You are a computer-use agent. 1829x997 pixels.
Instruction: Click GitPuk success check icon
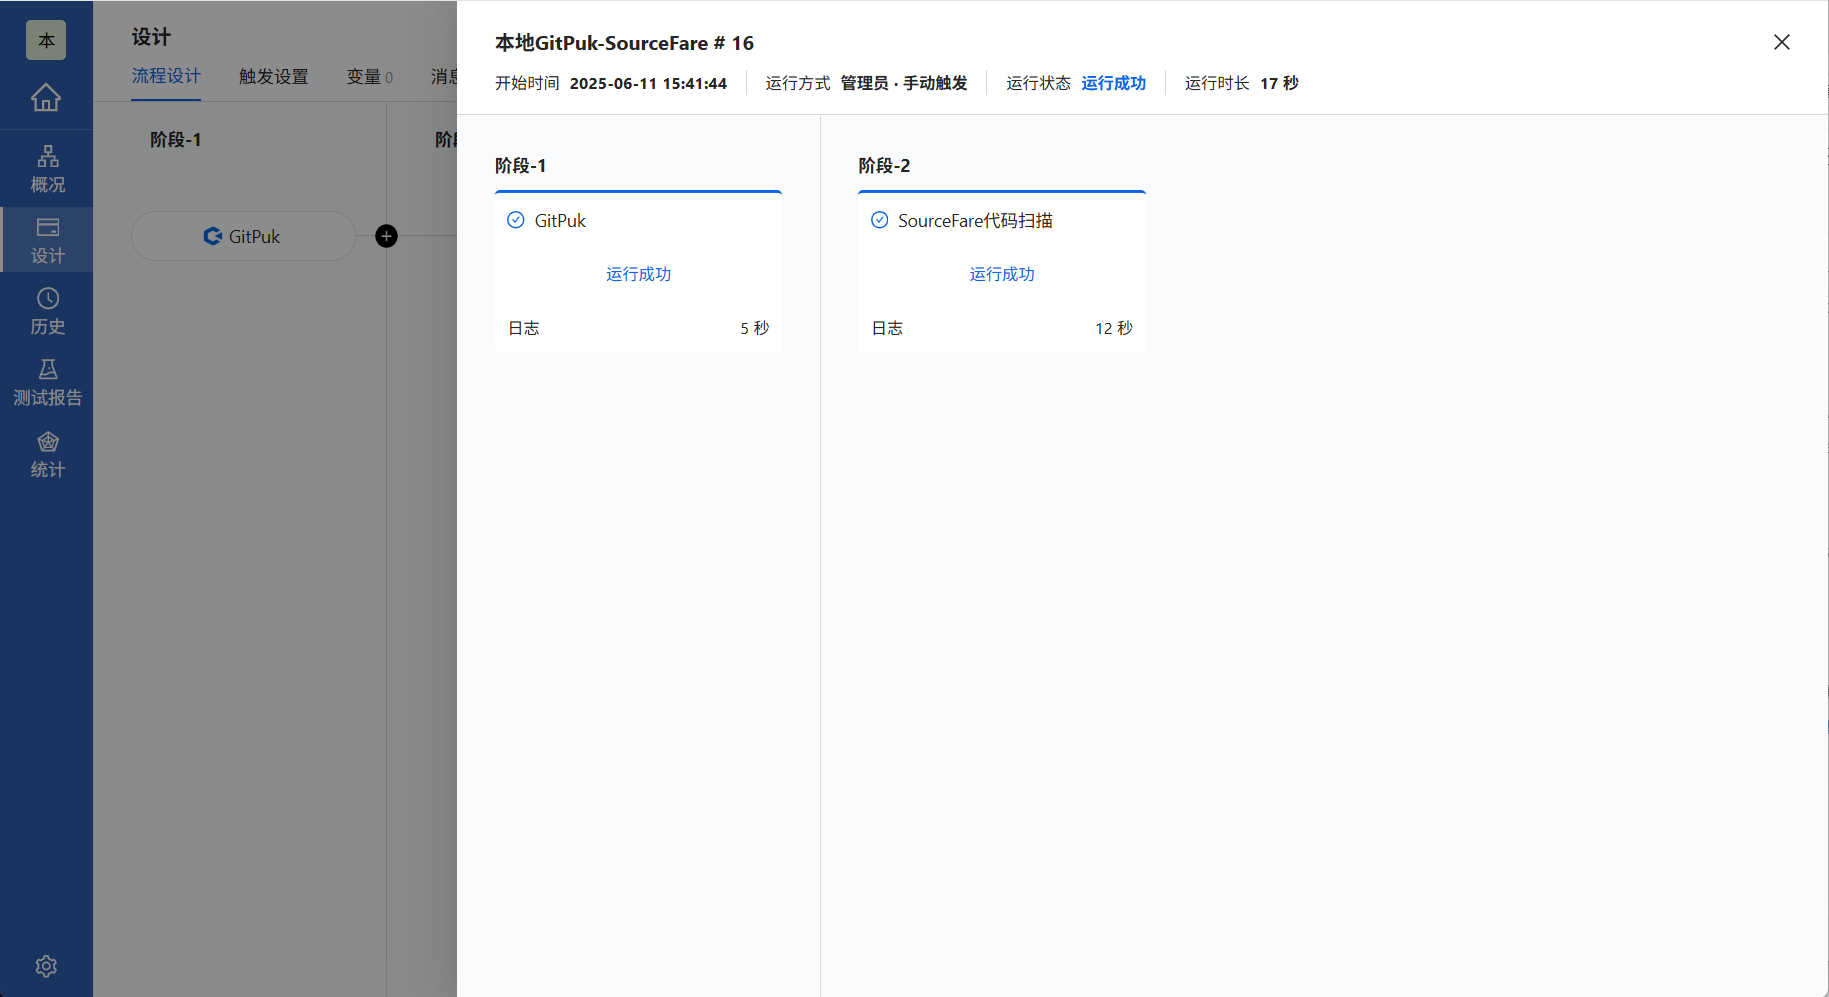click(516, 220)
